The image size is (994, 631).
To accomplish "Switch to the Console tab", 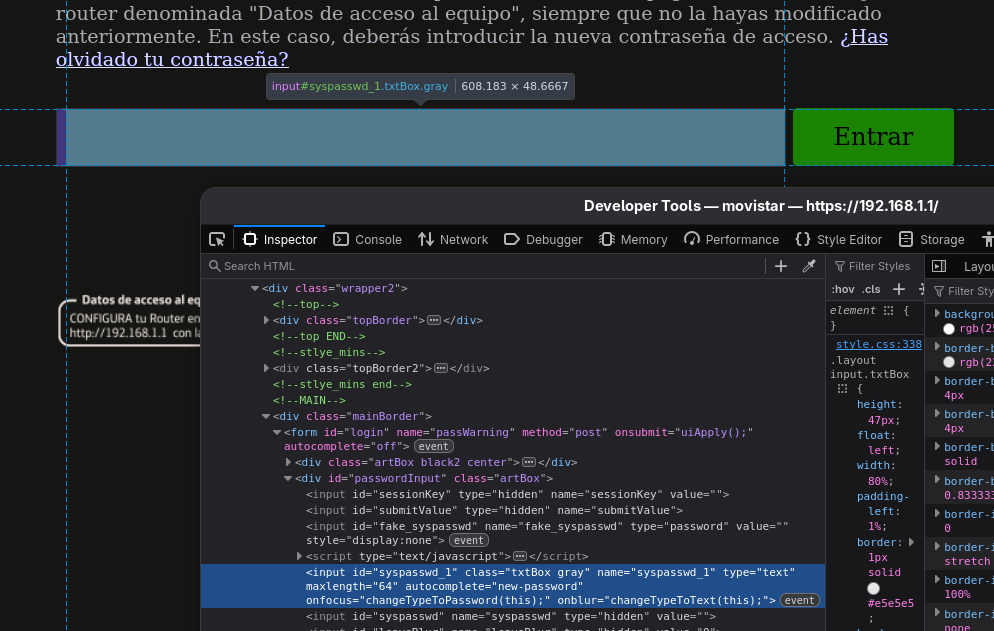I will 367,240.
